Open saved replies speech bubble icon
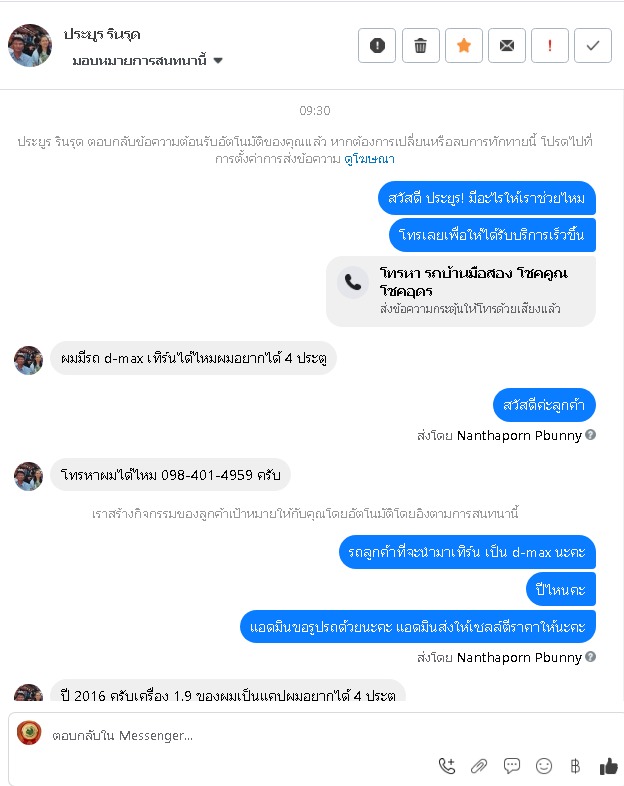 coord(511,765)
